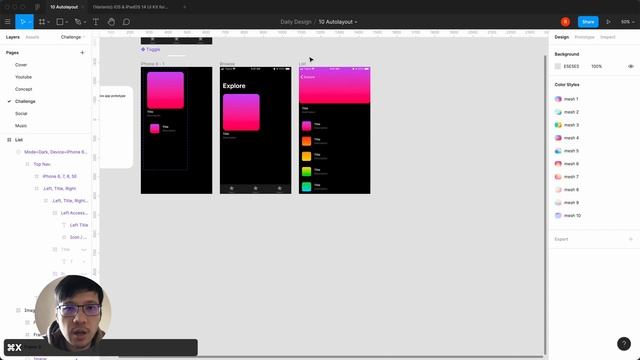Select the large gradient card in Explore frame
Viewport: 640px width, 360px height.
(241, 112)
